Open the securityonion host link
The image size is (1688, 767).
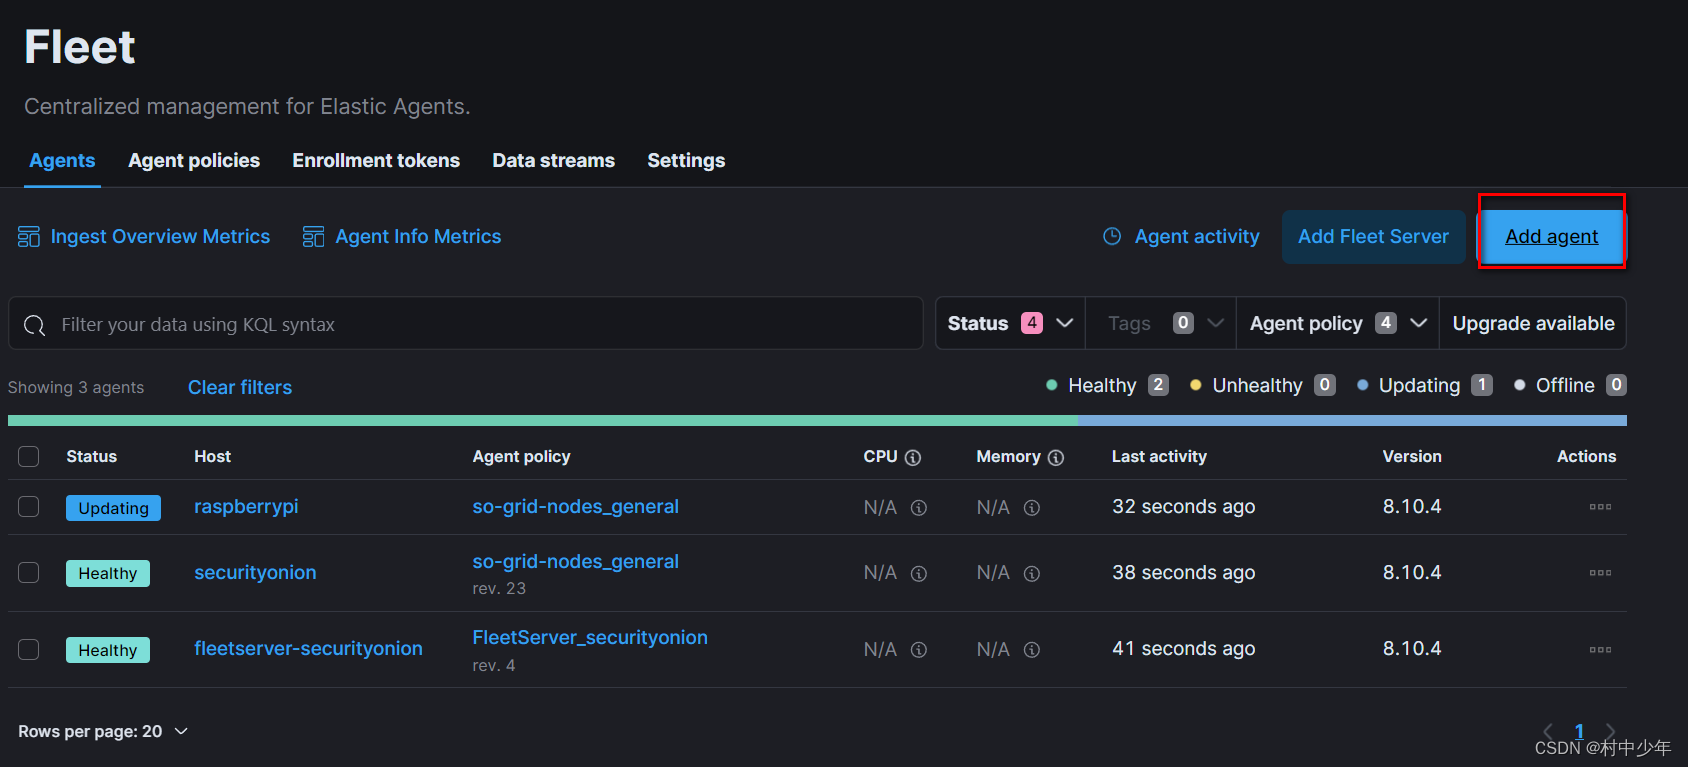(x=255, y=573)
